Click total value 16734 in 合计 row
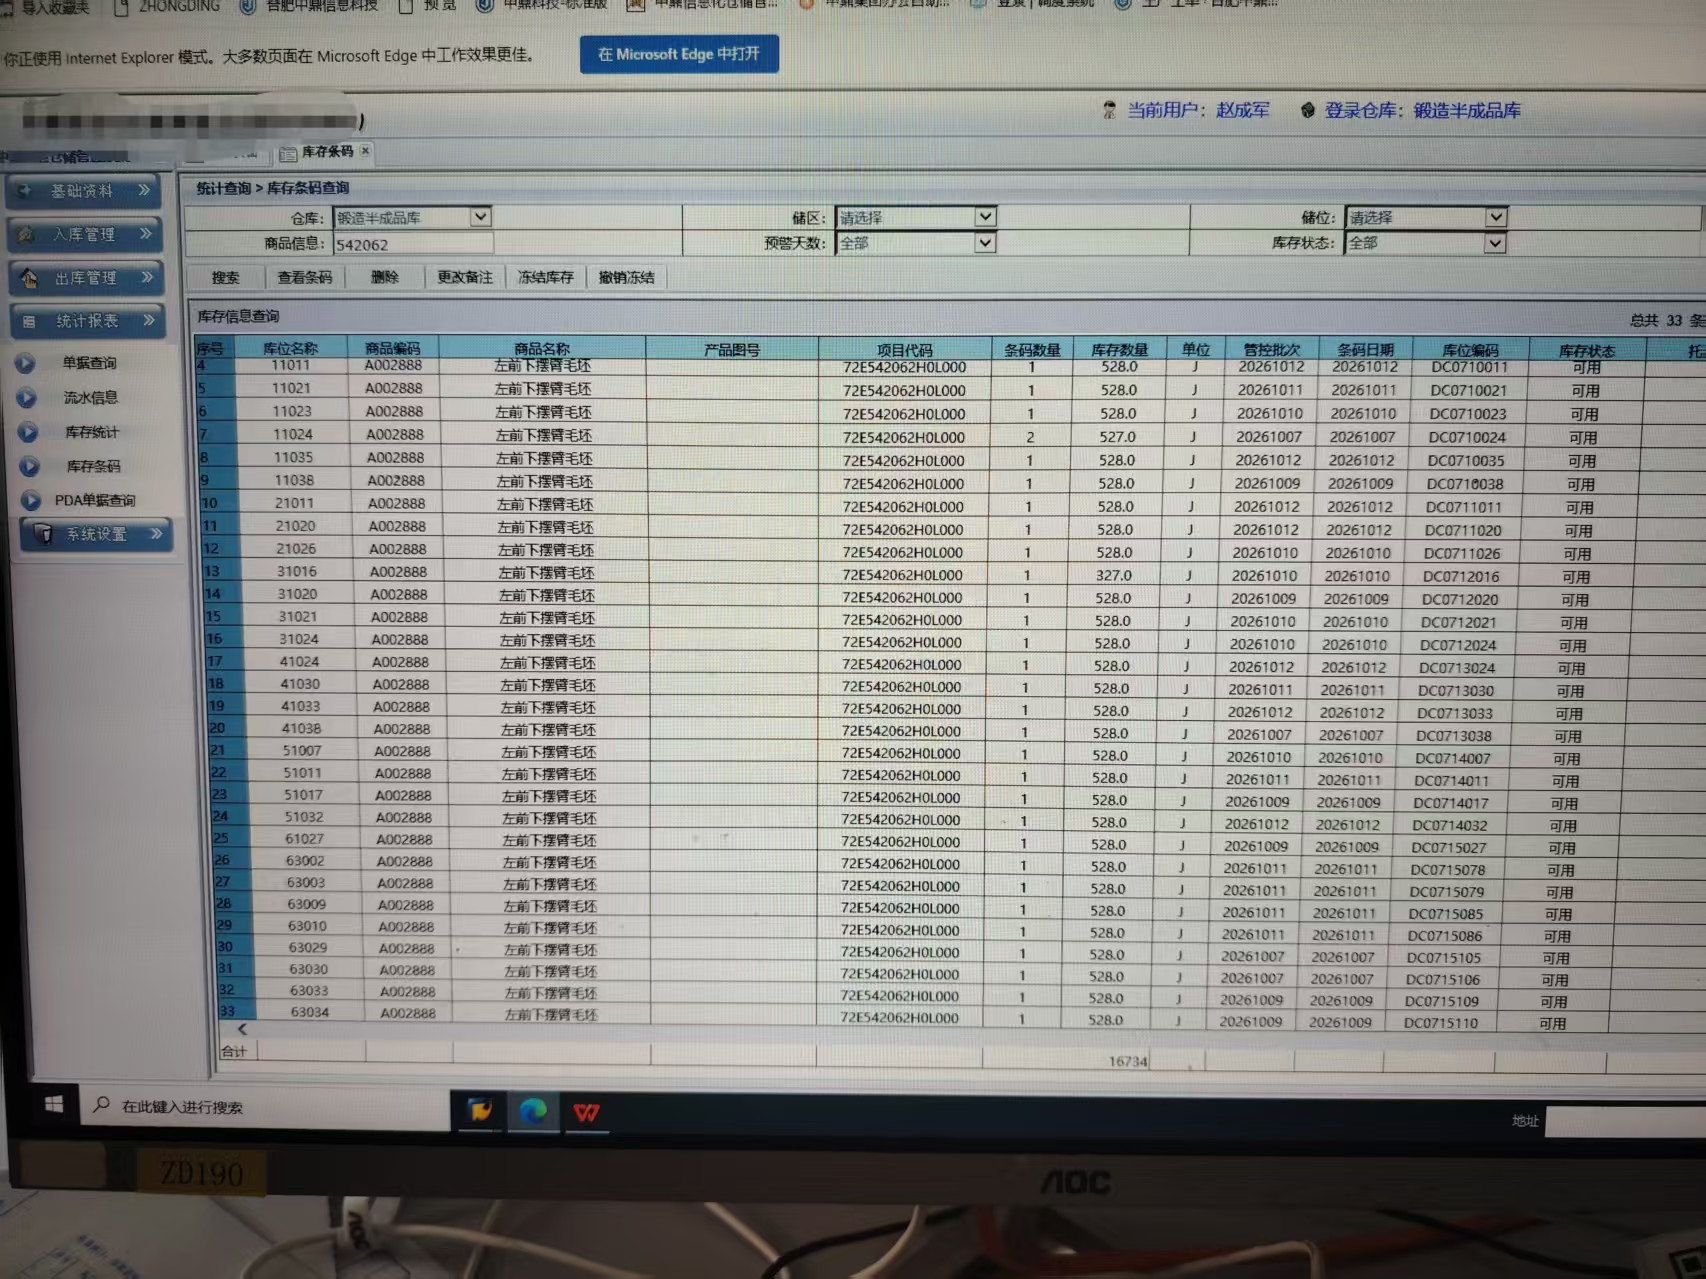The image size is (1706, 1279). click(x=1127, y=1061)
